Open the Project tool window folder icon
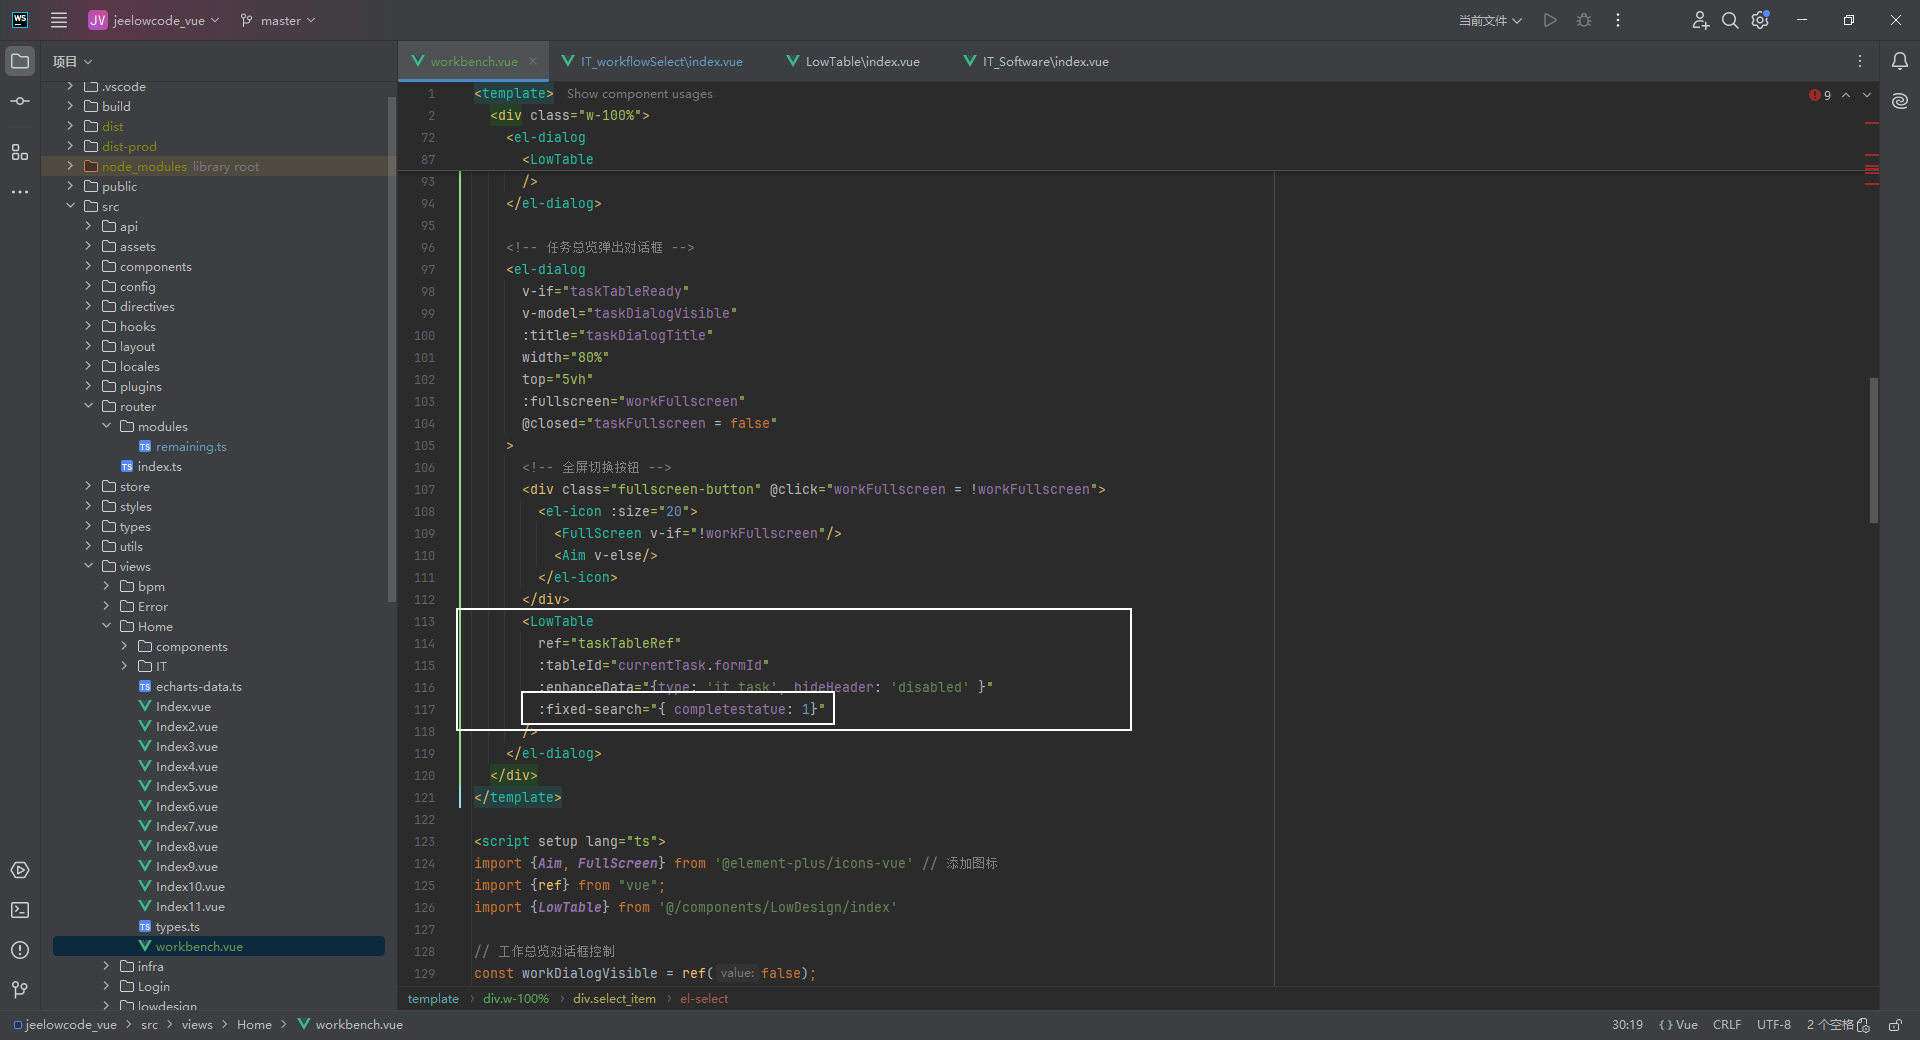 tap(20, 61)
